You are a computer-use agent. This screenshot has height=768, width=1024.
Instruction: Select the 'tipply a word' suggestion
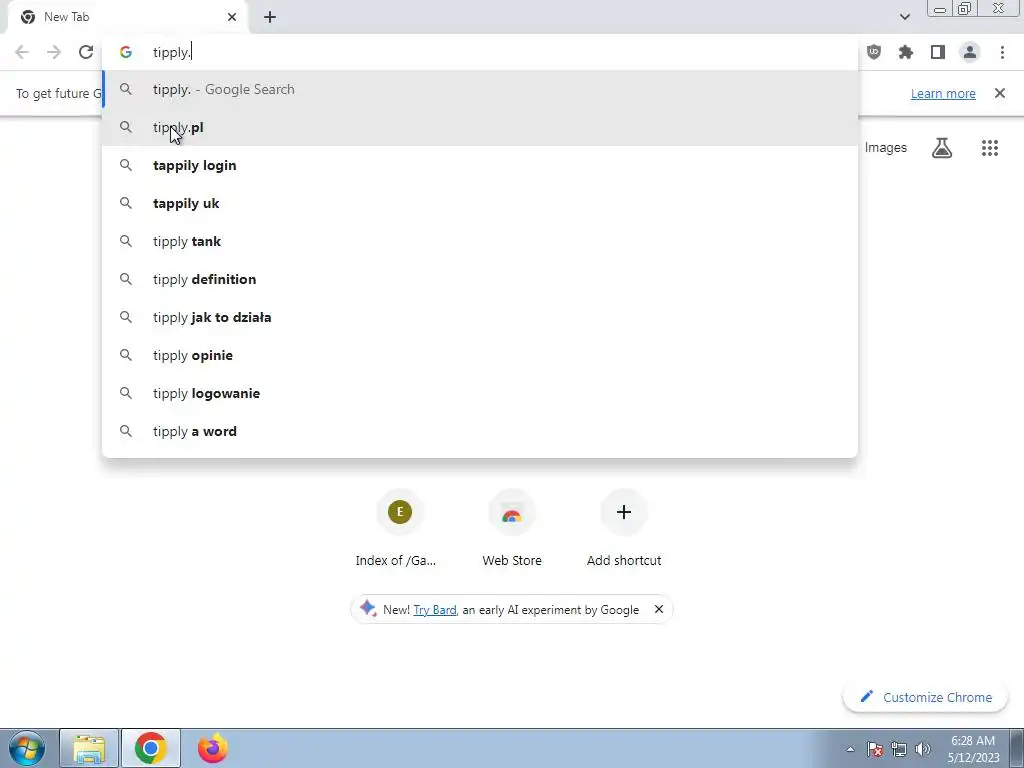pyautogui.click(x=480, y=431)
